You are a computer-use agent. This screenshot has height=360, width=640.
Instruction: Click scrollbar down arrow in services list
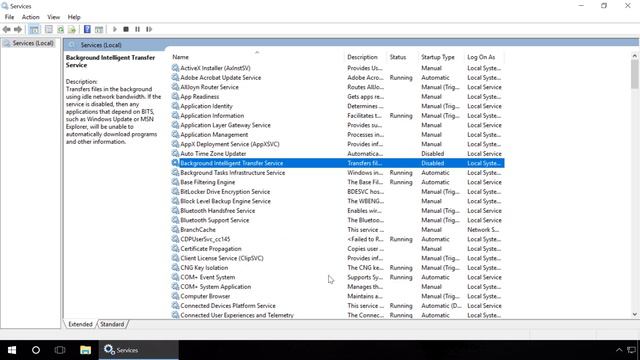[x=634, y=314]
